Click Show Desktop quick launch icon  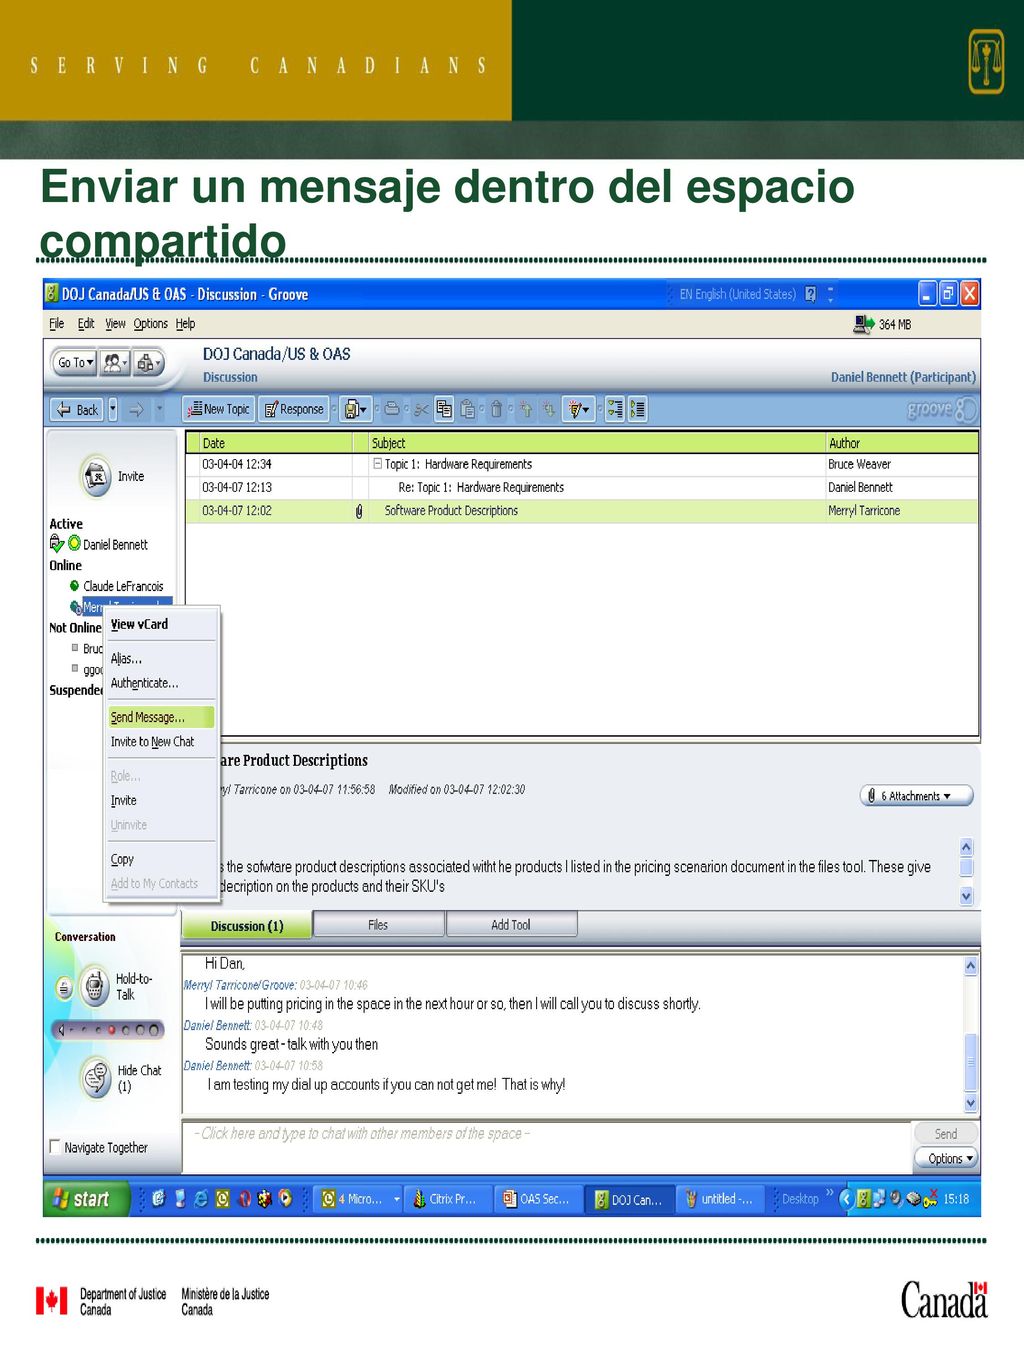click(159, 1198)
